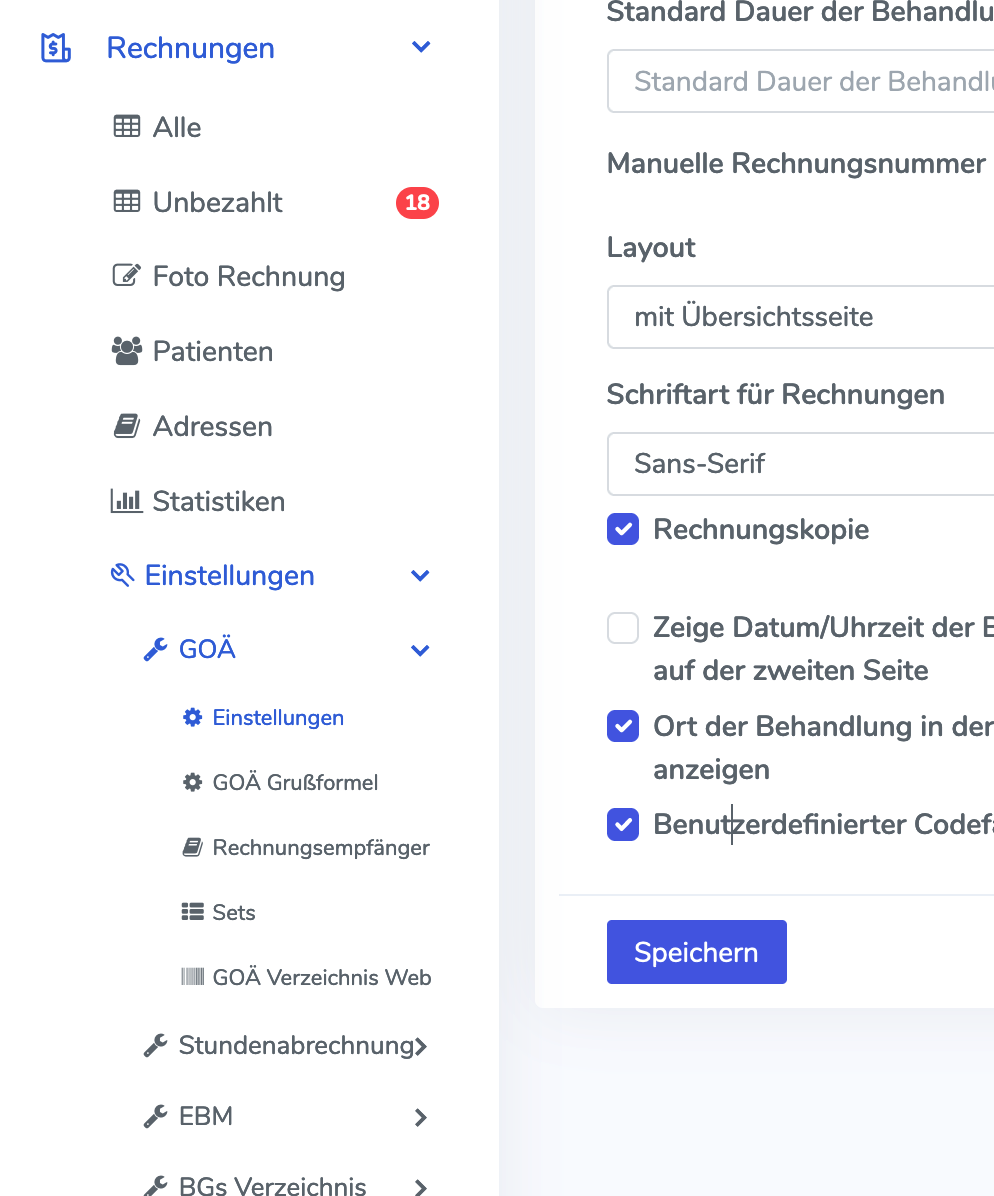Click the list icon beside Sets

192,912
